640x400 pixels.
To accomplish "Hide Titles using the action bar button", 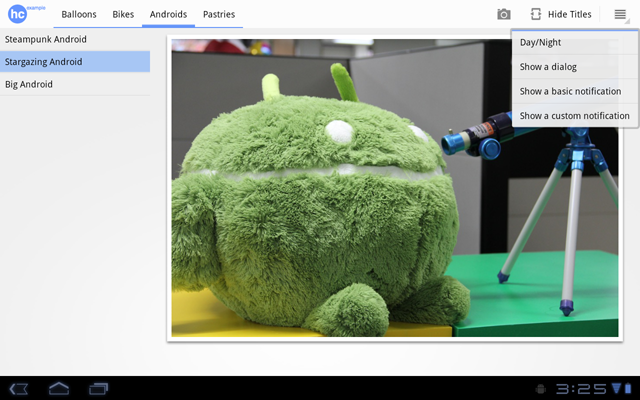I will tap(569, 14).
